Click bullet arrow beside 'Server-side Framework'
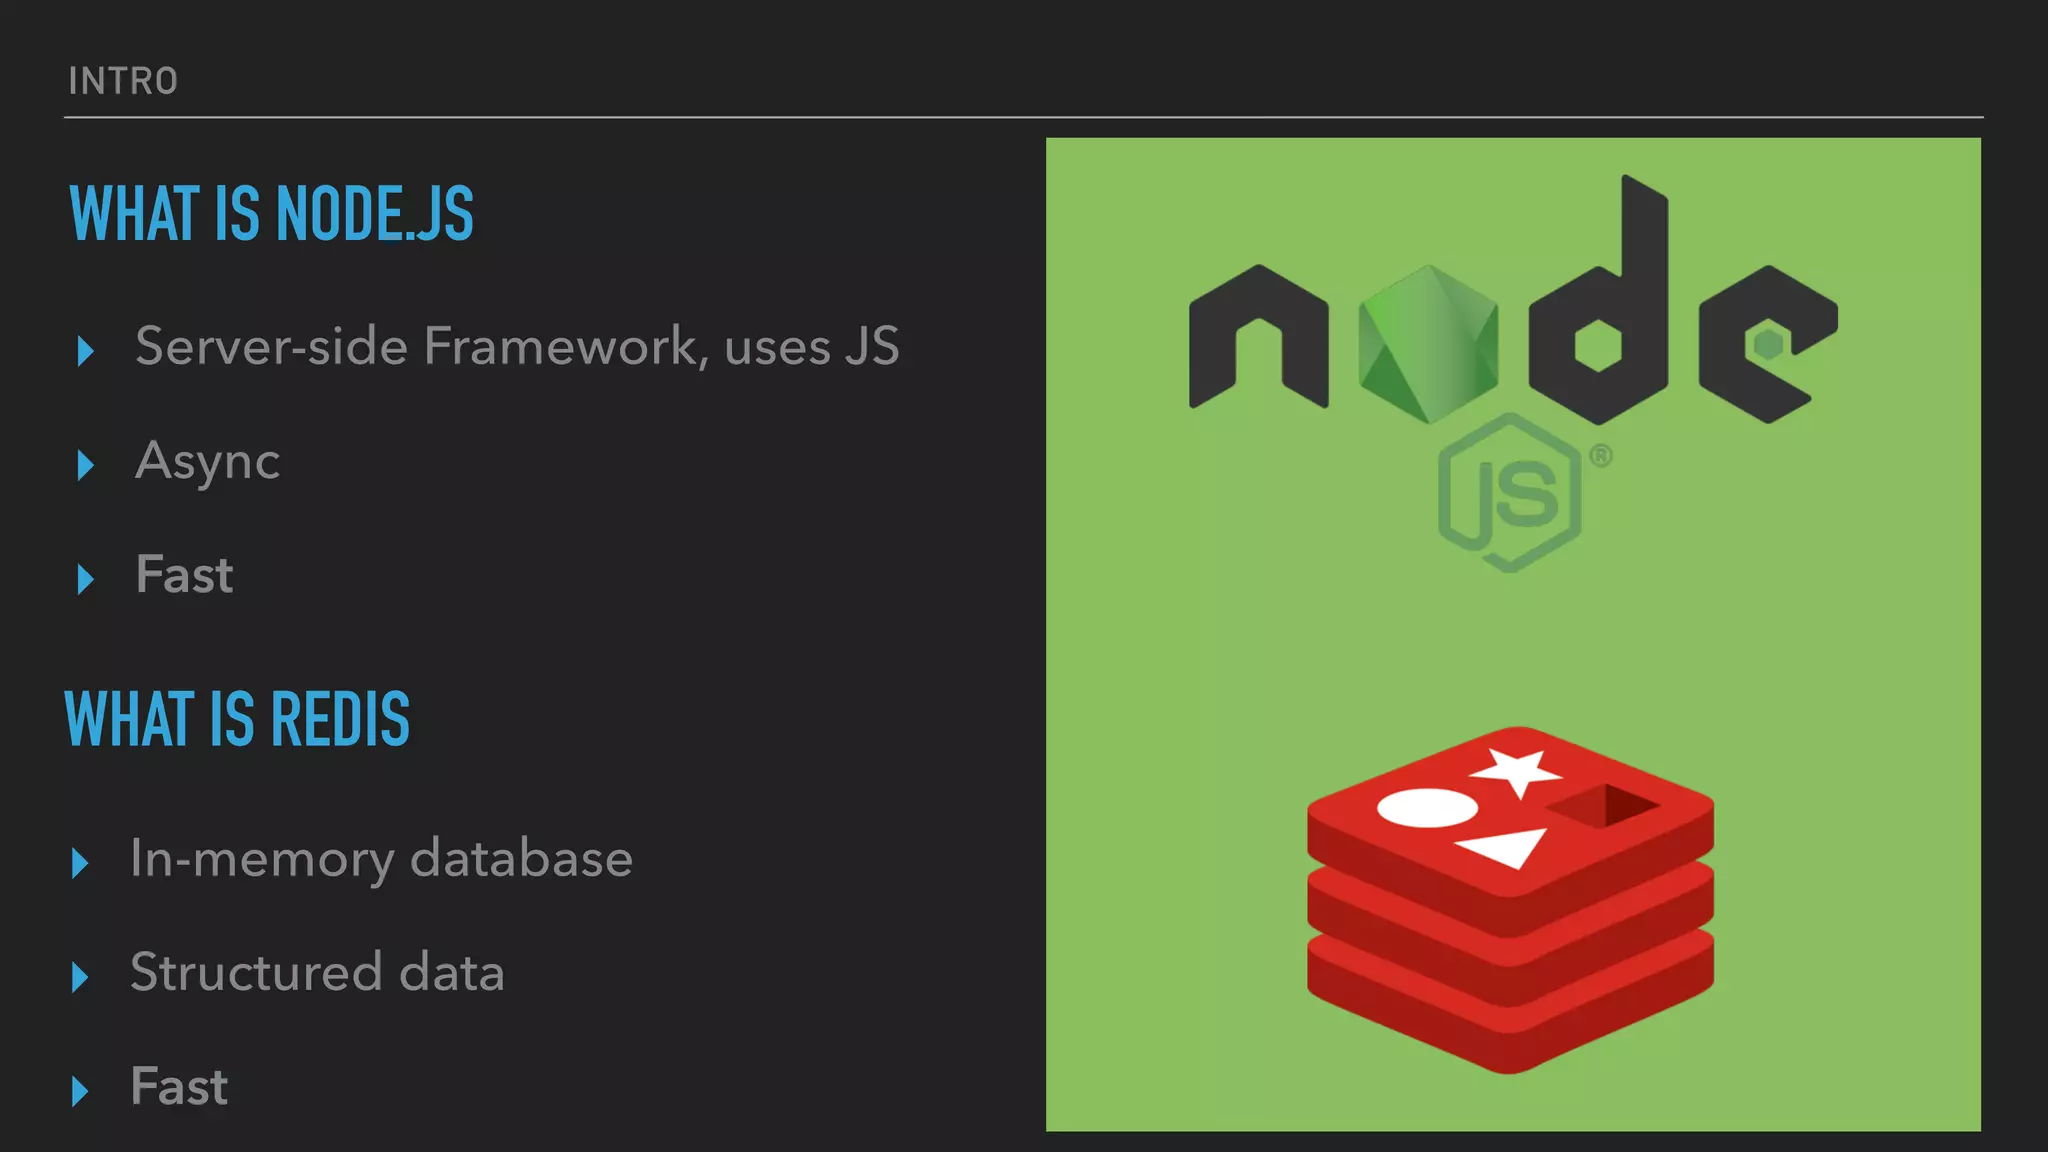The width and height of the screenshot is (2048, 1152). click(85, 350)
